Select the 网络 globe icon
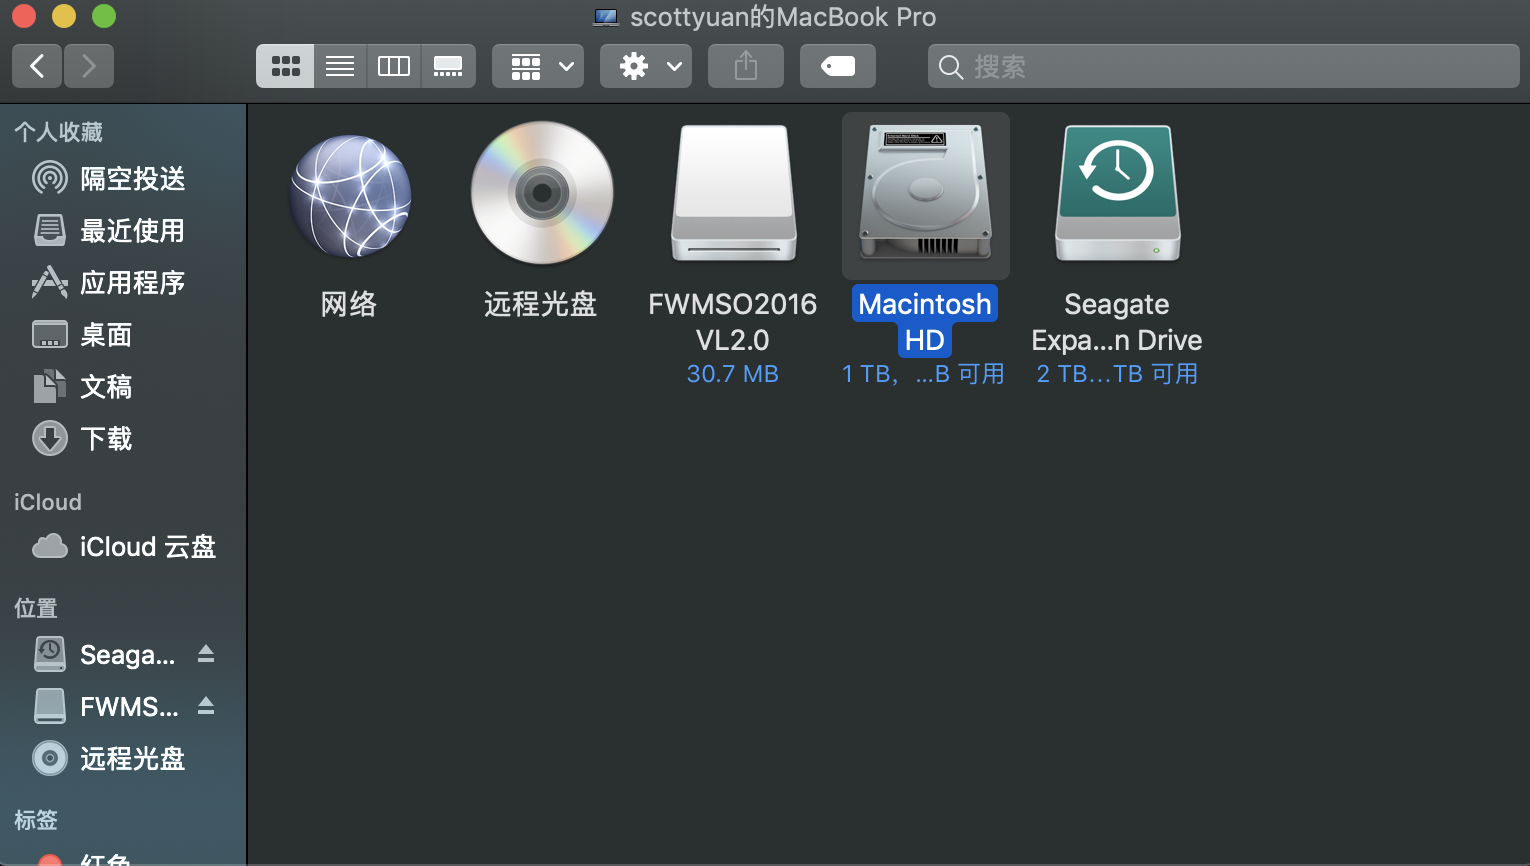Viewport: 1530px width, 866px height. (x=350, y=196)
